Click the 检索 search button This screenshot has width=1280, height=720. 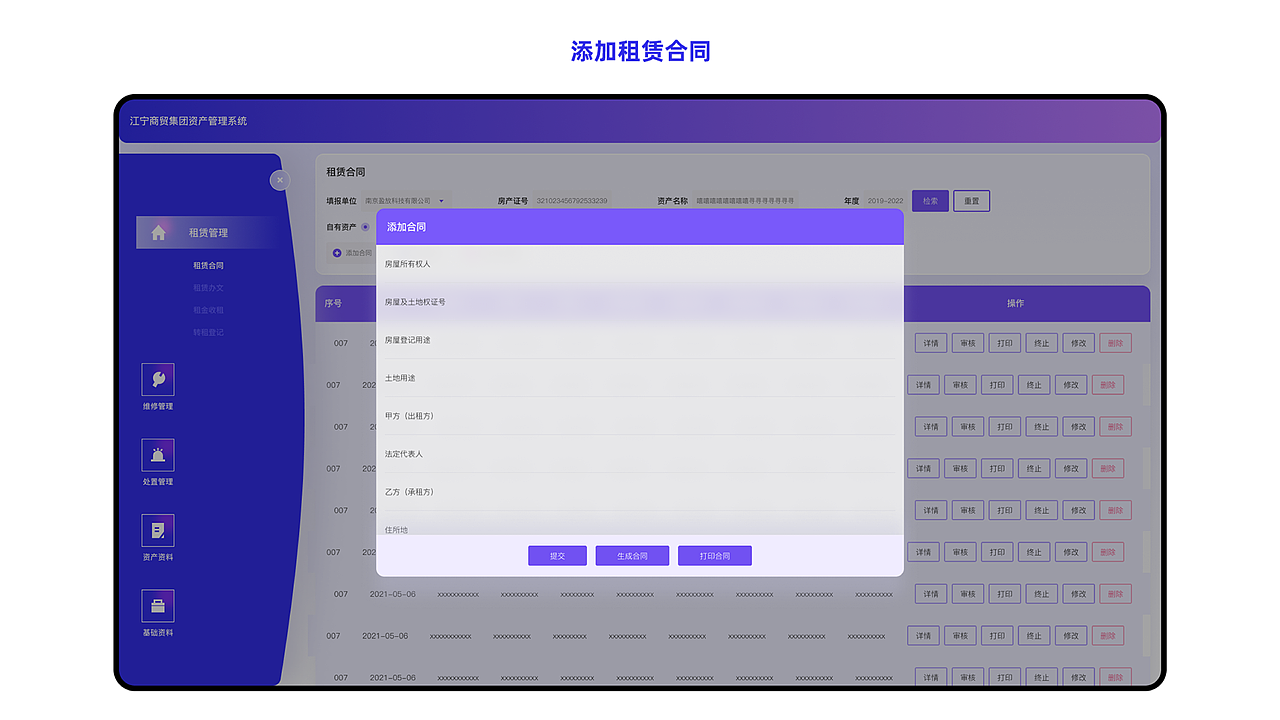coord(930,201)
